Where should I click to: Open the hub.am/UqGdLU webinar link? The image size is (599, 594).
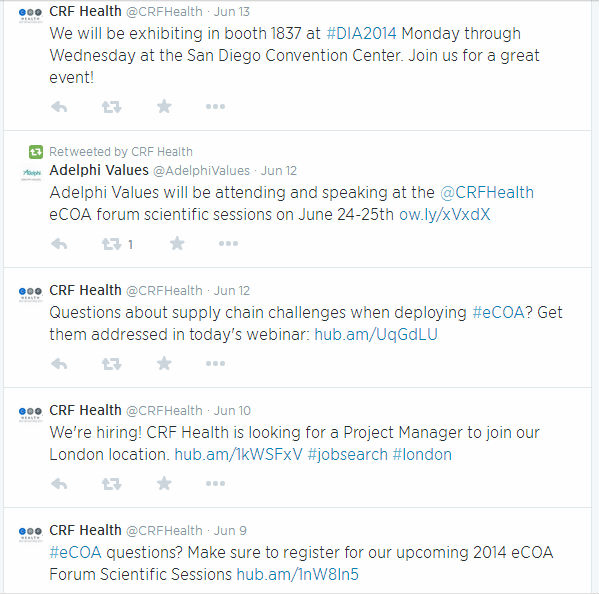[376, 335]
